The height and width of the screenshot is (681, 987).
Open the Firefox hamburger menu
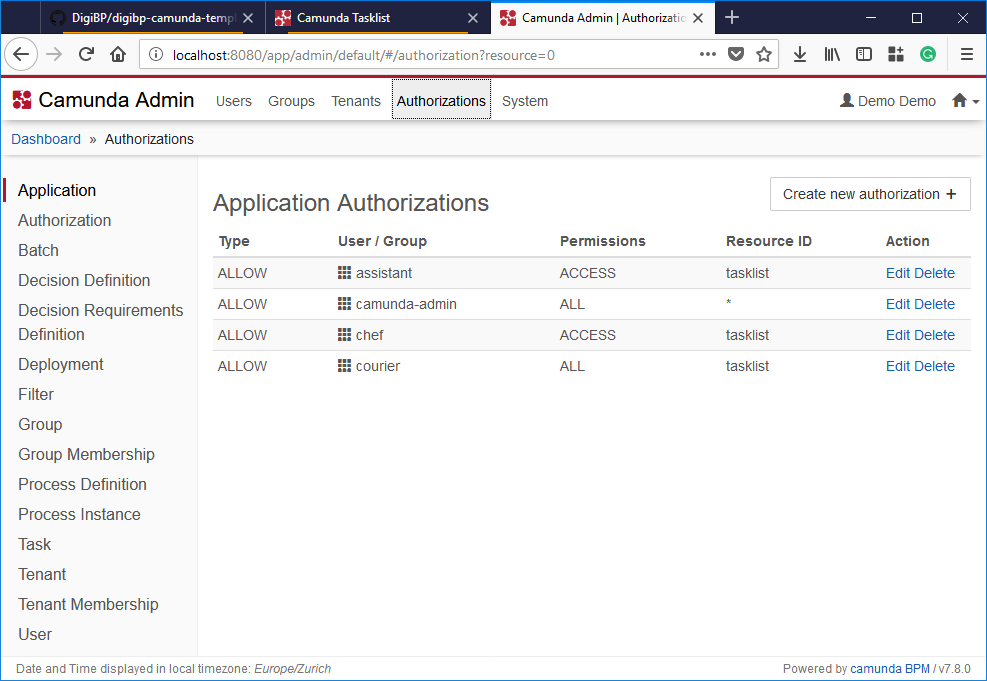point(966,55)
